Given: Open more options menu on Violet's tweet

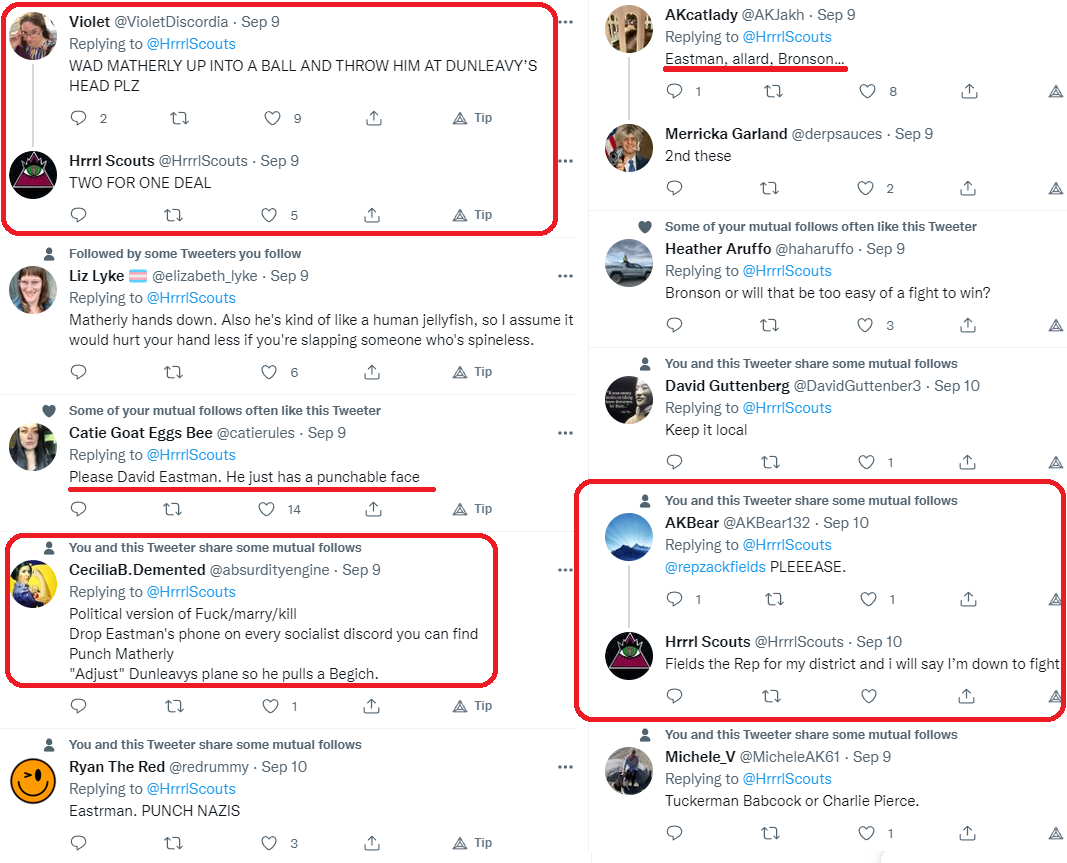Looking at the screenshot, I should tap(565, 22).
